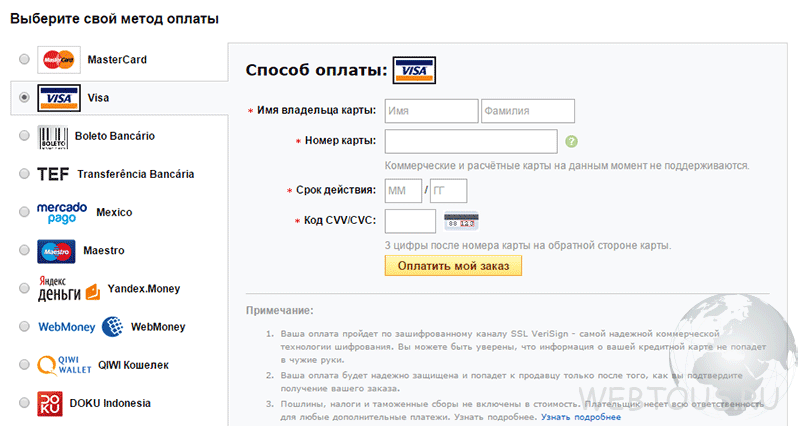Focus the Имя first name field
The height and width of the screenshot is (426, 800).
tap(431, 111)
